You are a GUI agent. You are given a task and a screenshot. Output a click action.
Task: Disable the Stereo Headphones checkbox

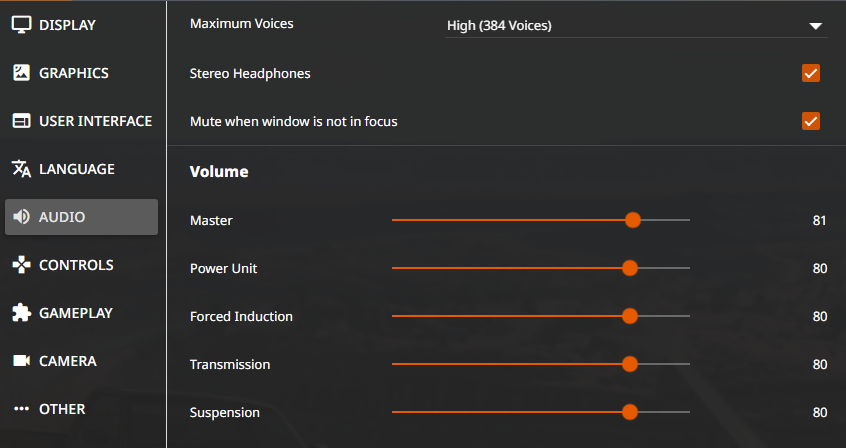810,73
